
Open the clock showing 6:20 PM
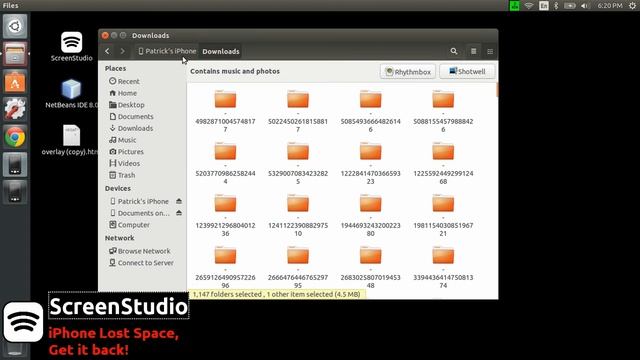point(610,5)
